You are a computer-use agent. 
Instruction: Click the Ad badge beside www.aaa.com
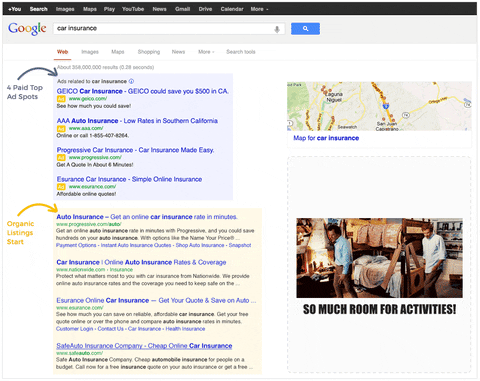click(x=61, y=128)
